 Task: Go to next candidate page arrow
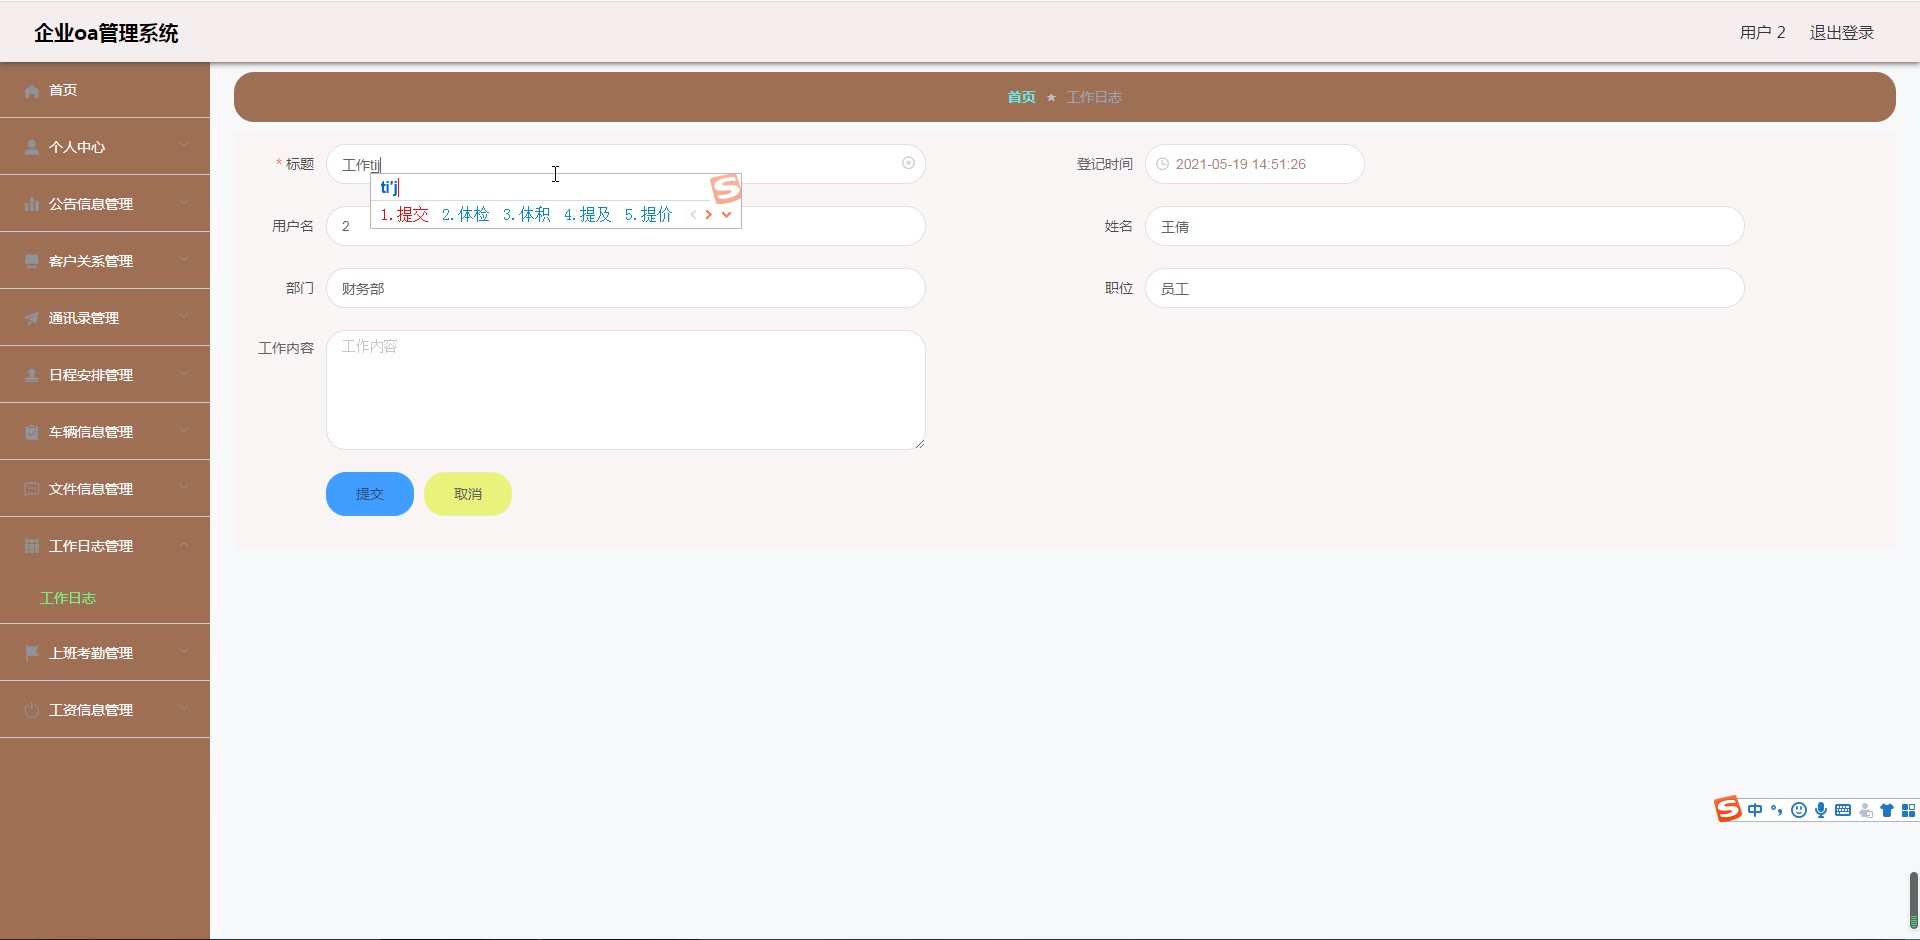(x=709, y=214)
